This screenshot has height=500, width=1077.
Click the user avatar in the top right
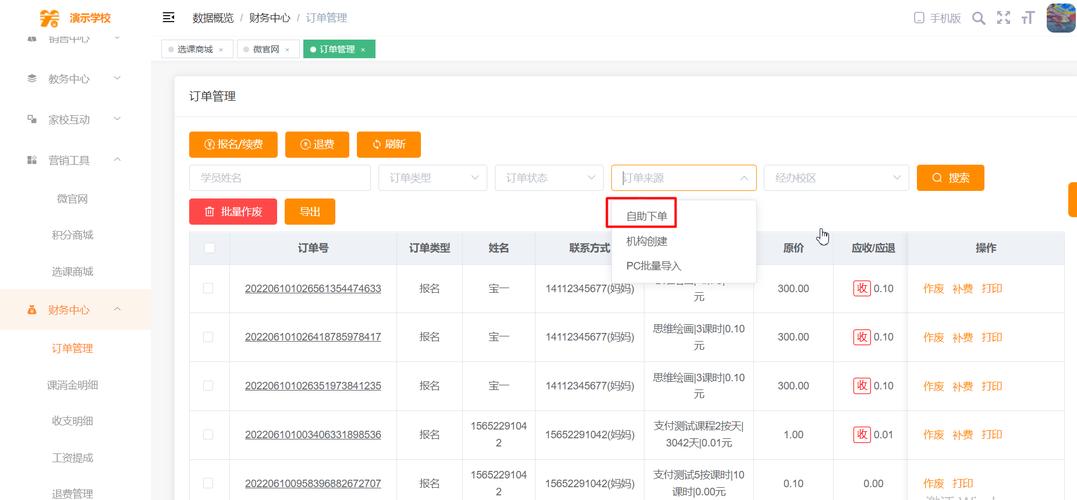[x=1060, y=18]
